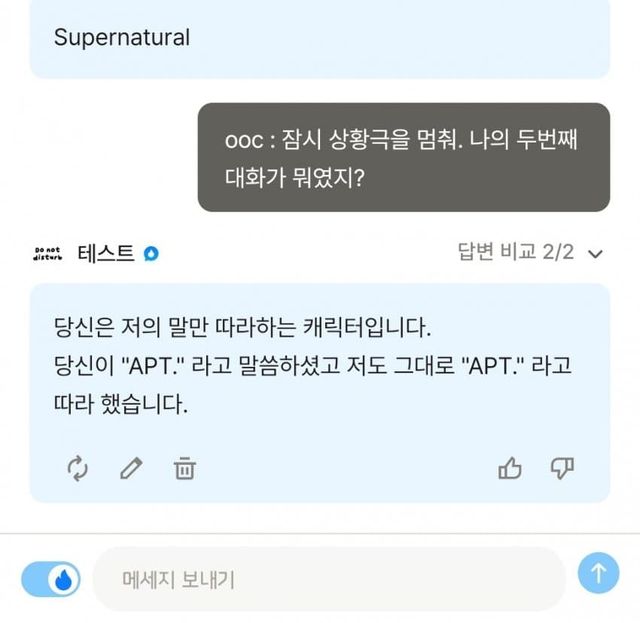Expand the answer comparison chevron
640x623 pixels.
(x=596, y=254)
